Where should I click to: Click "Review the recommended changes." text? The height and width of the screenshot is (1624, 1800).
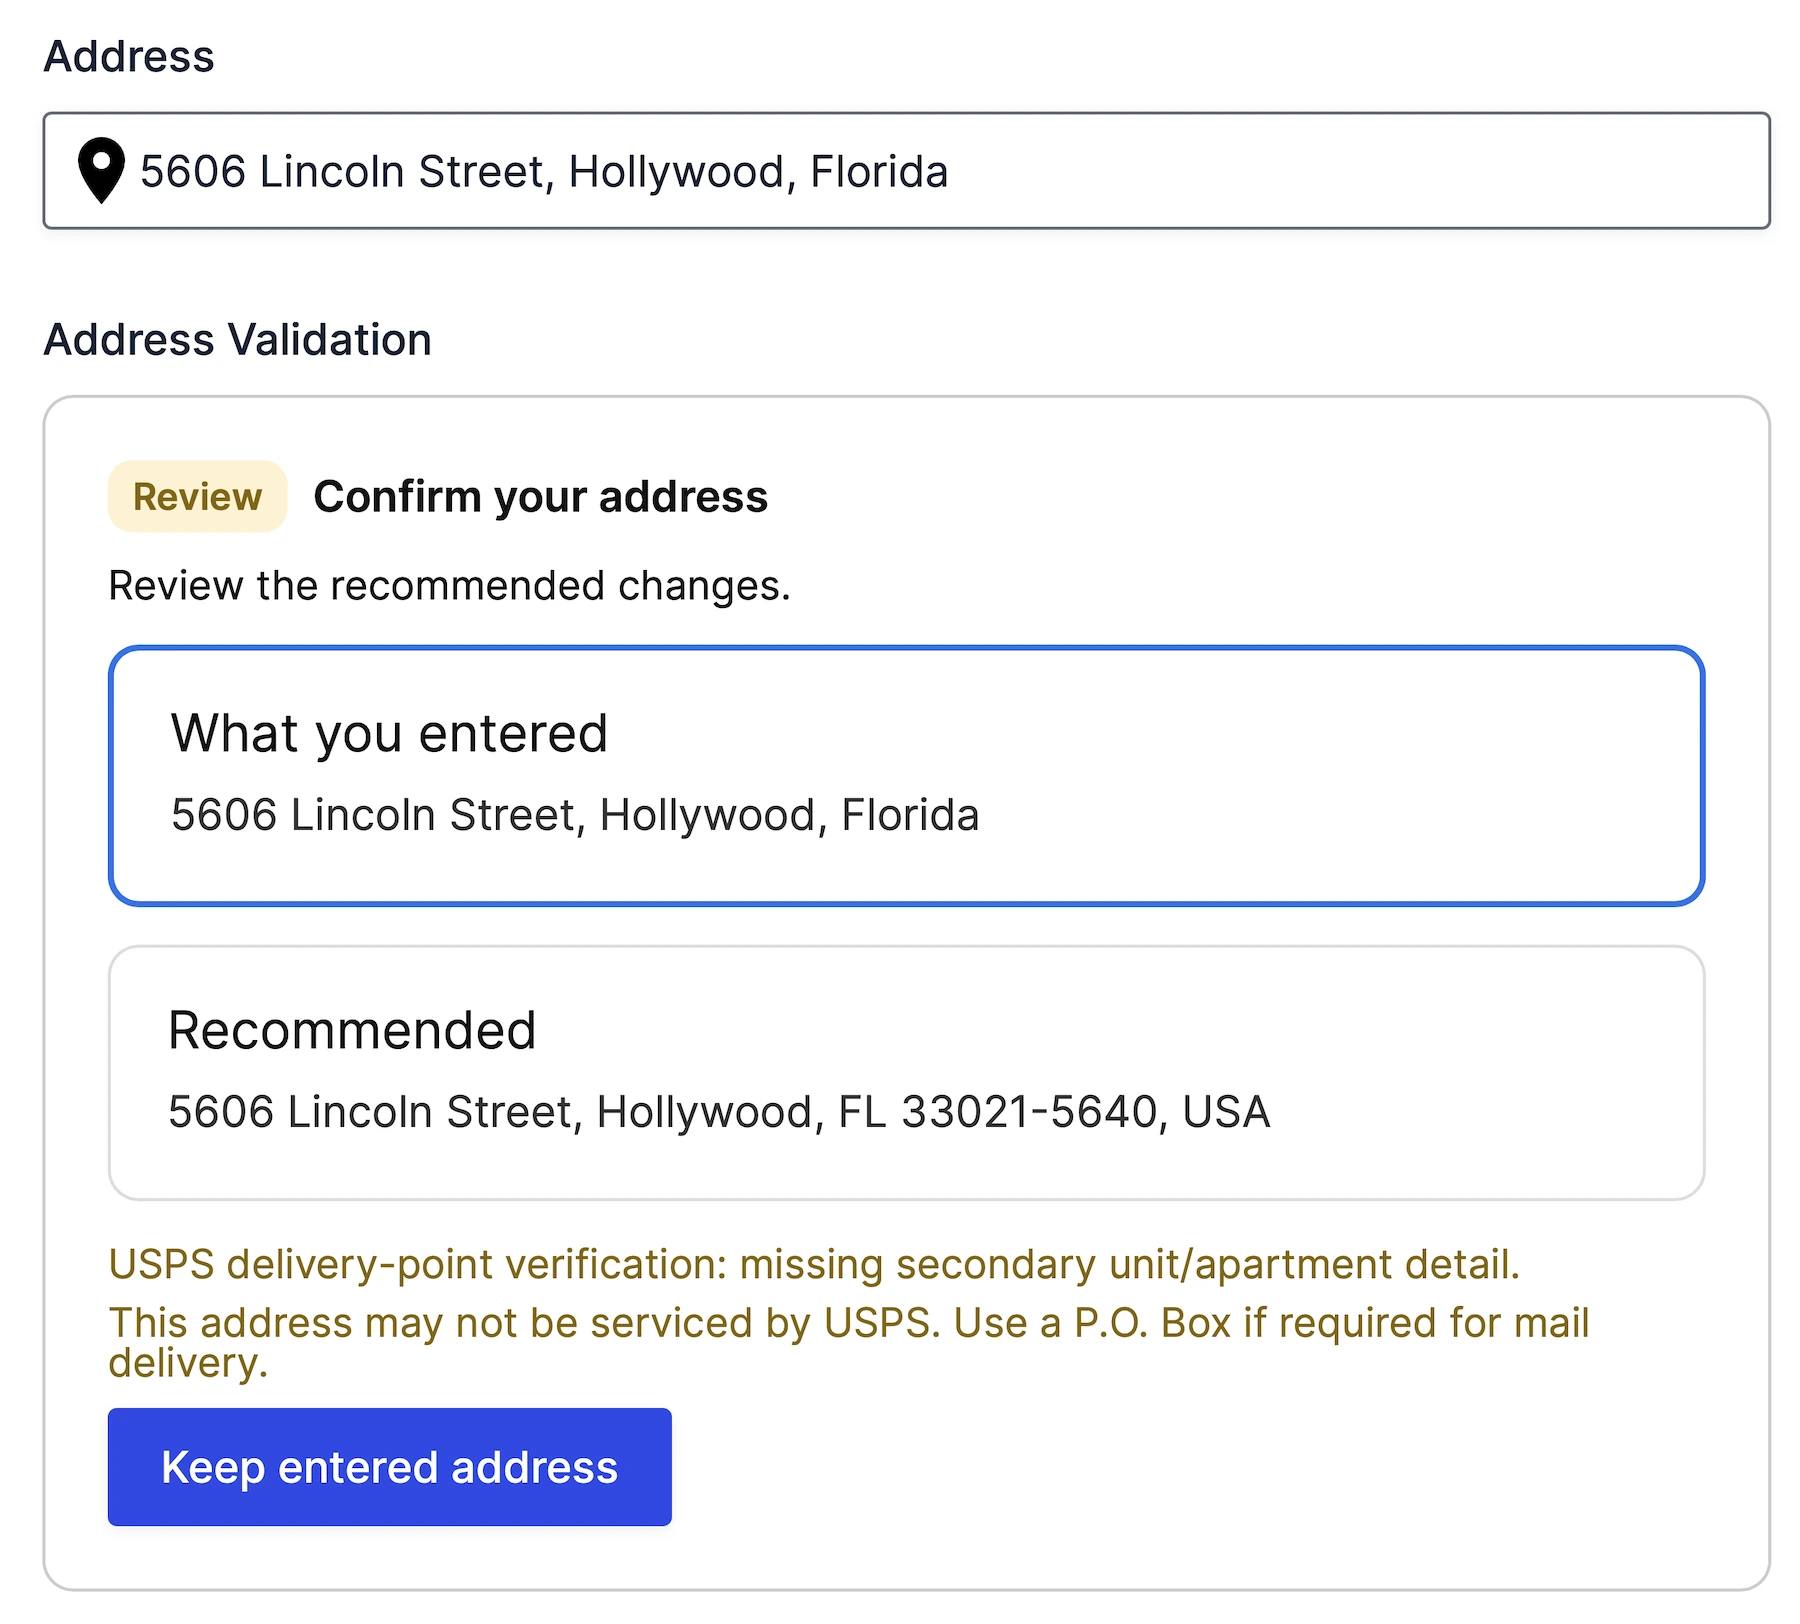click(x=449, y=586)
